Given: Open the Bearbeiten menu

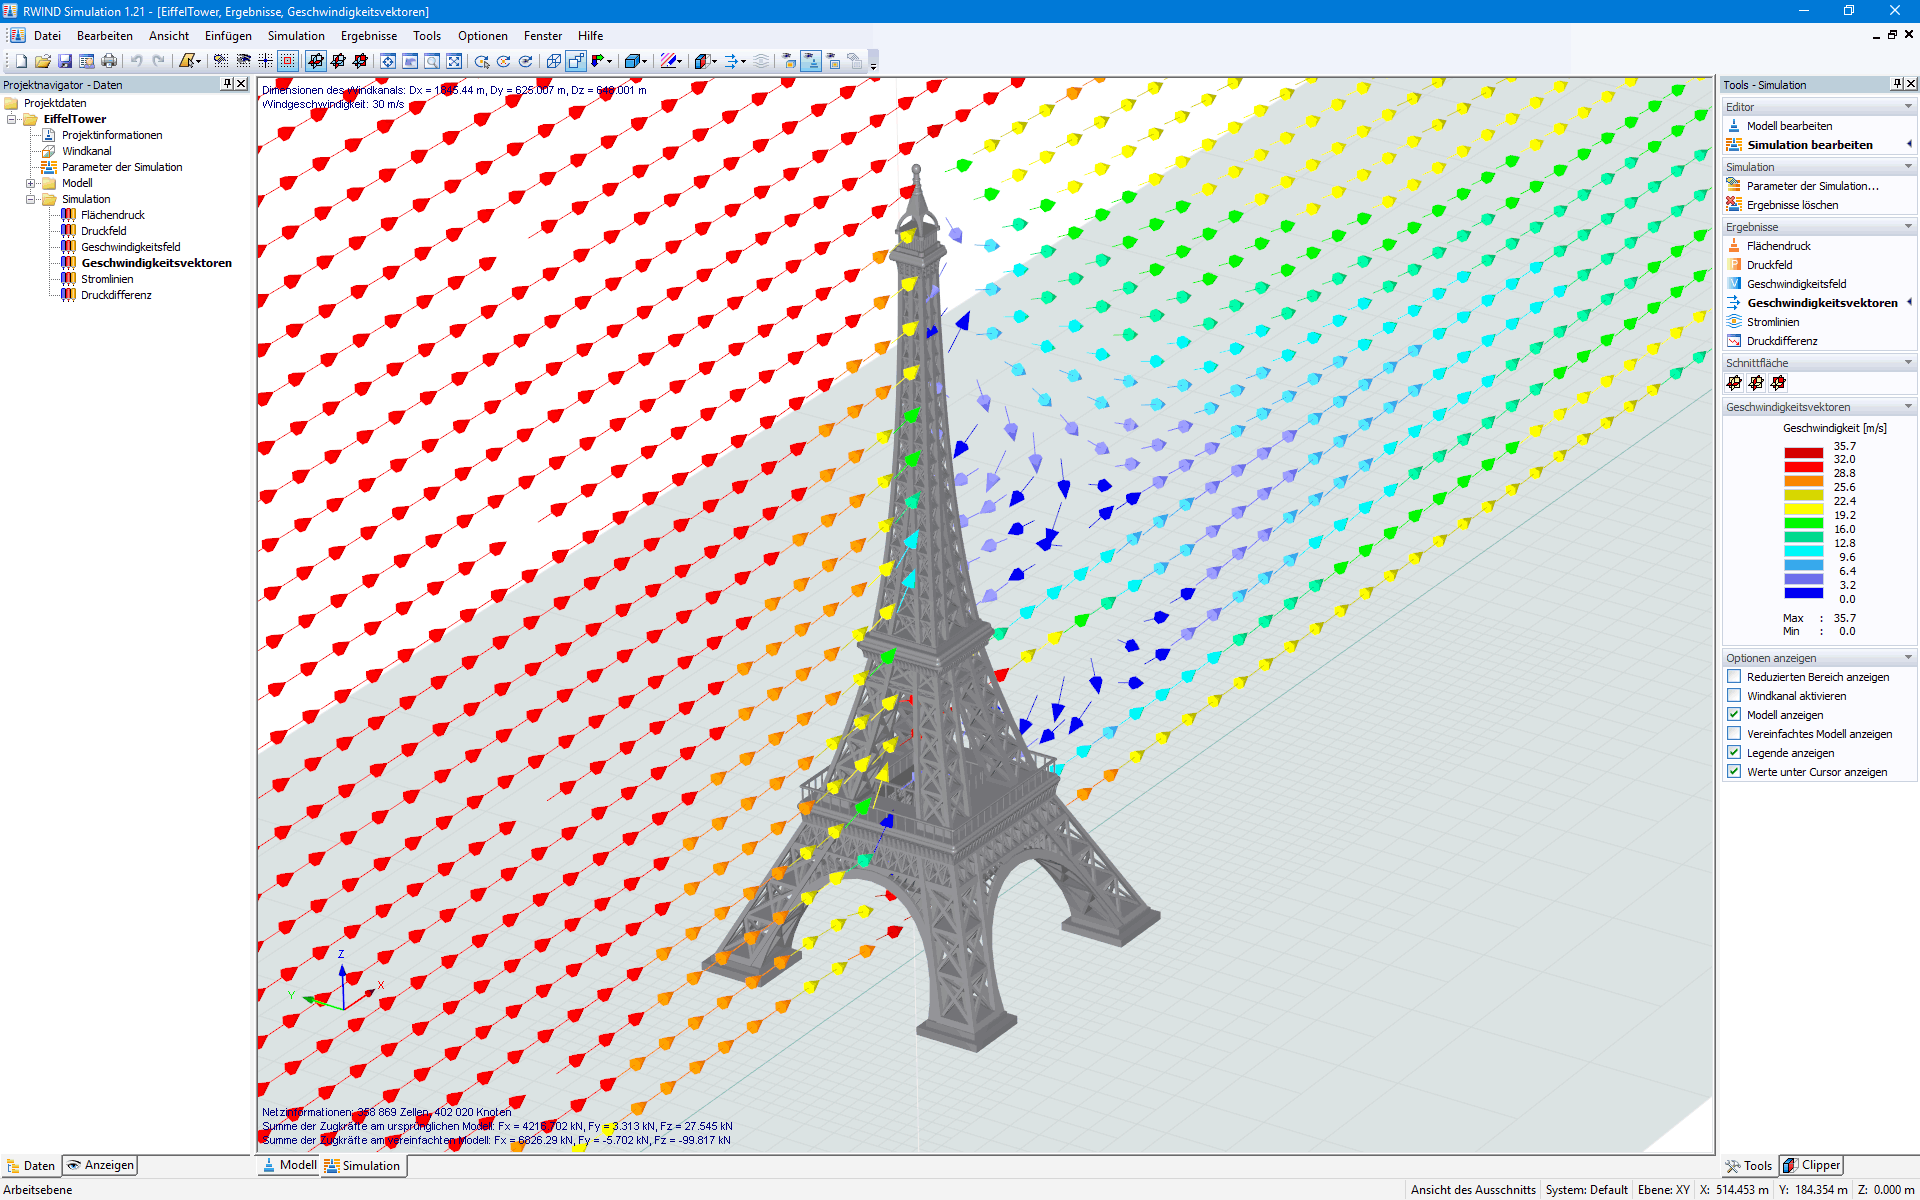Looking at the screenshot, I should 104,36.
